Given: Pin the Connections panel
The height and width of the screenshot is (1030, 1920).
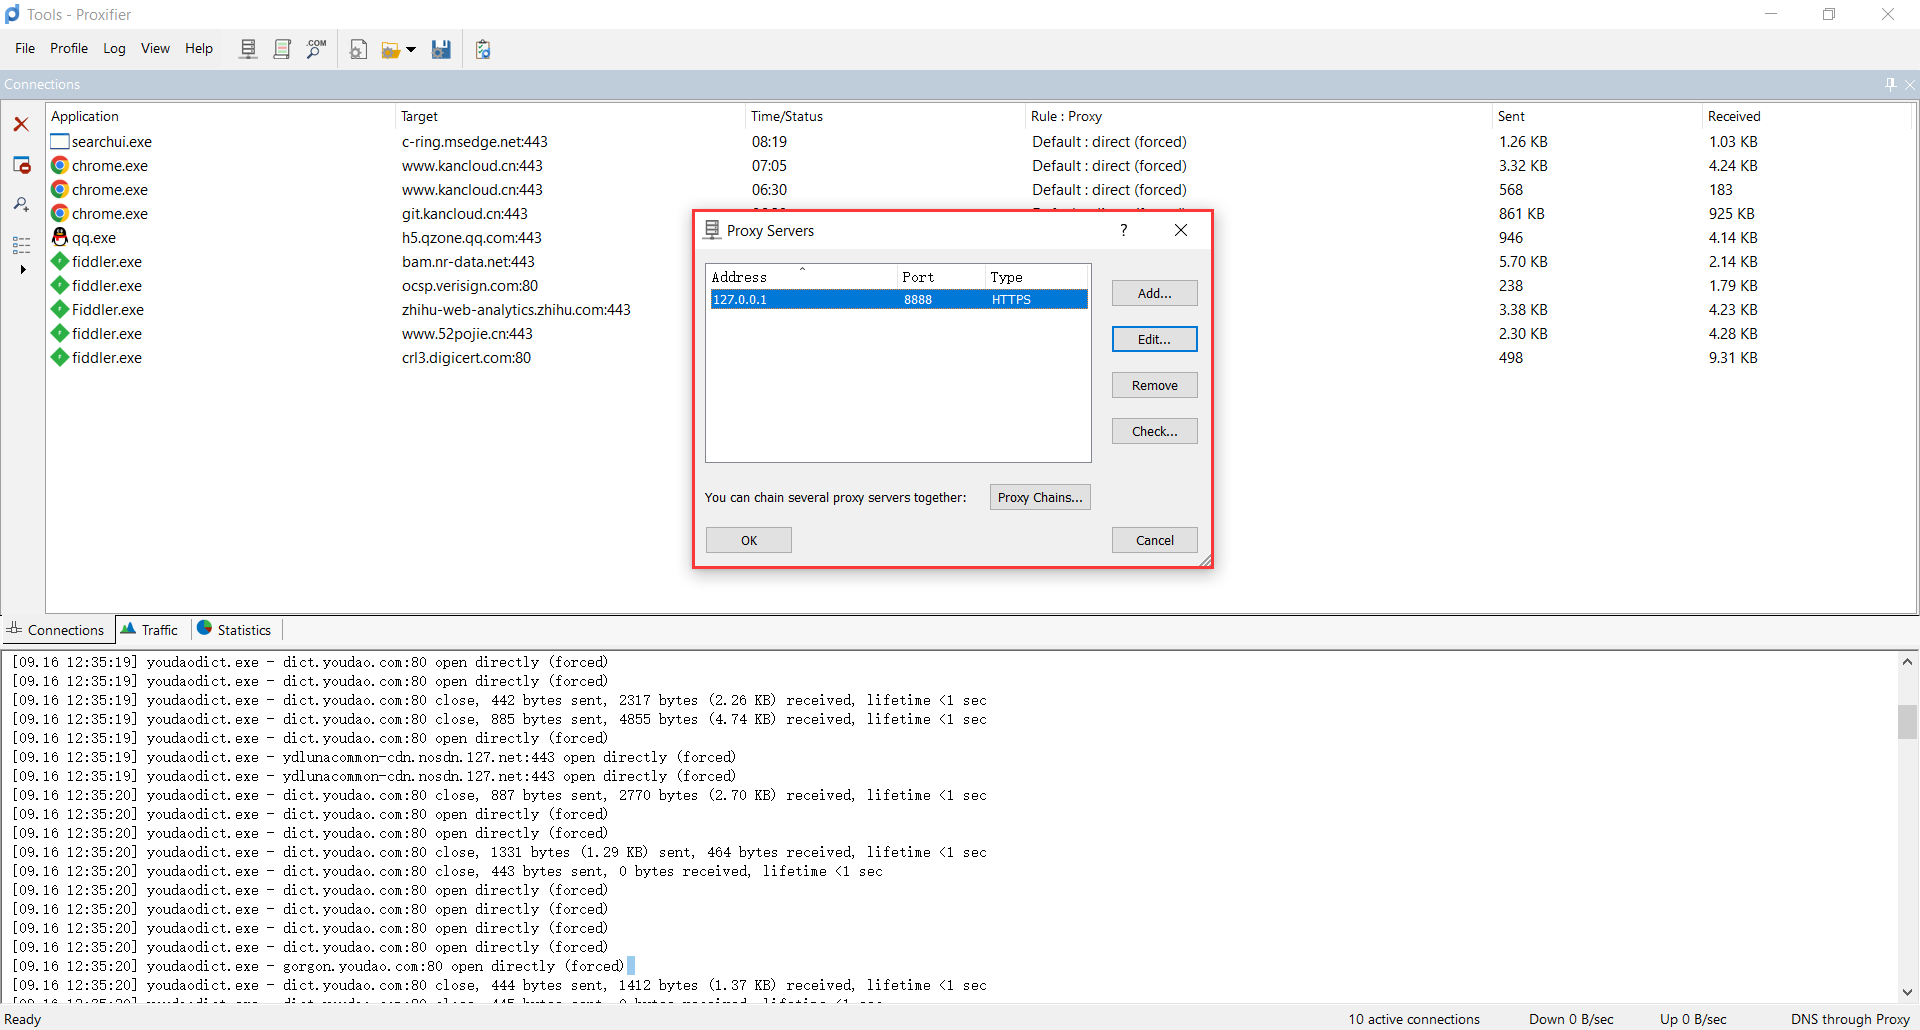Looking at the screenshot, I should coord(1890,84).
